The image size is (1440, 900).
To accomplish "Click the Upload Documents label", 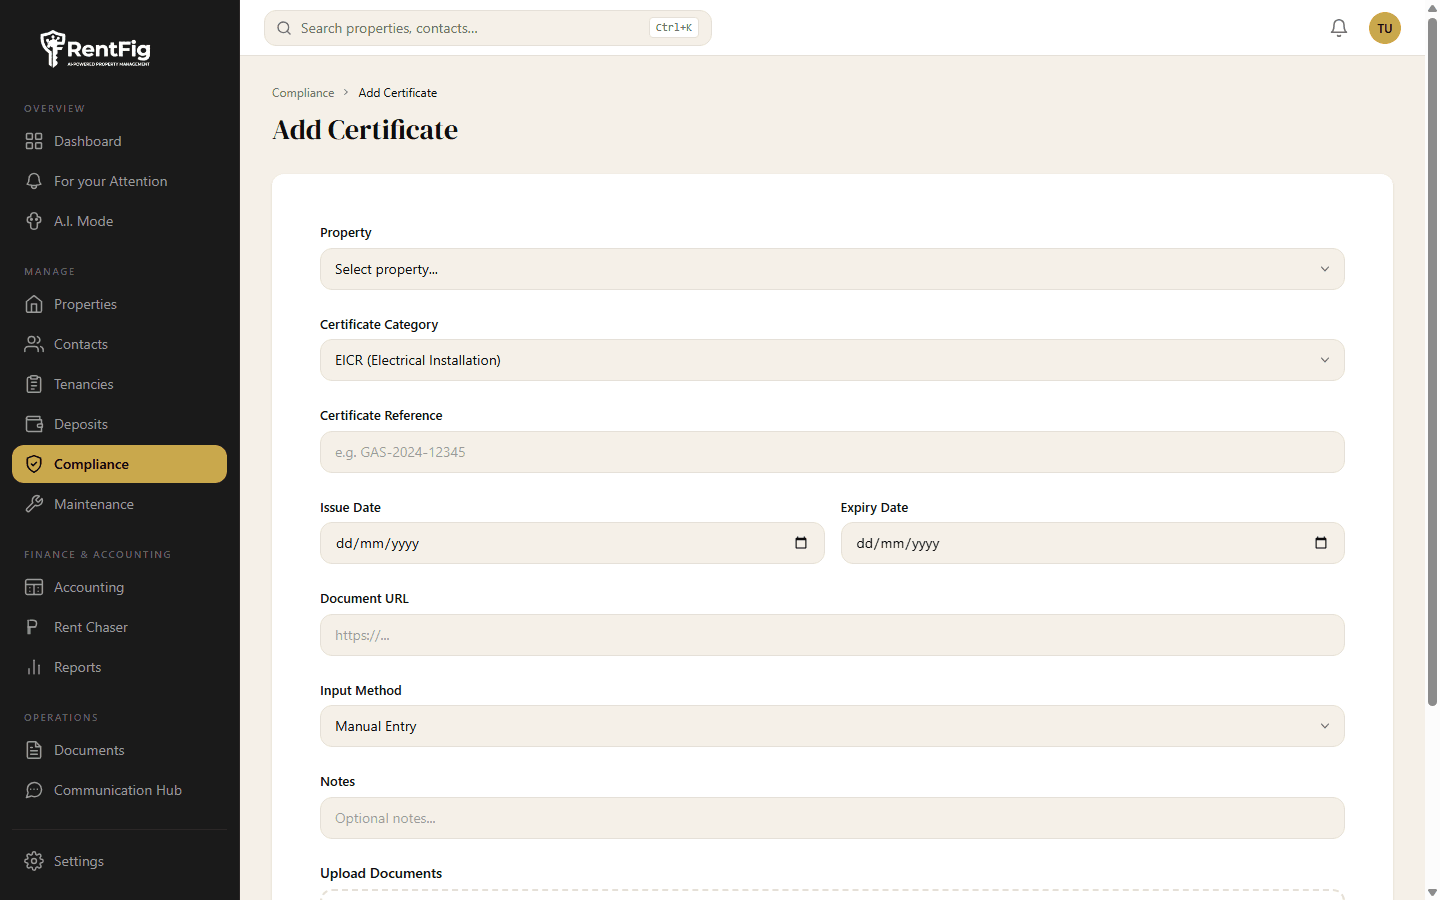I will (x=381, y=873).
